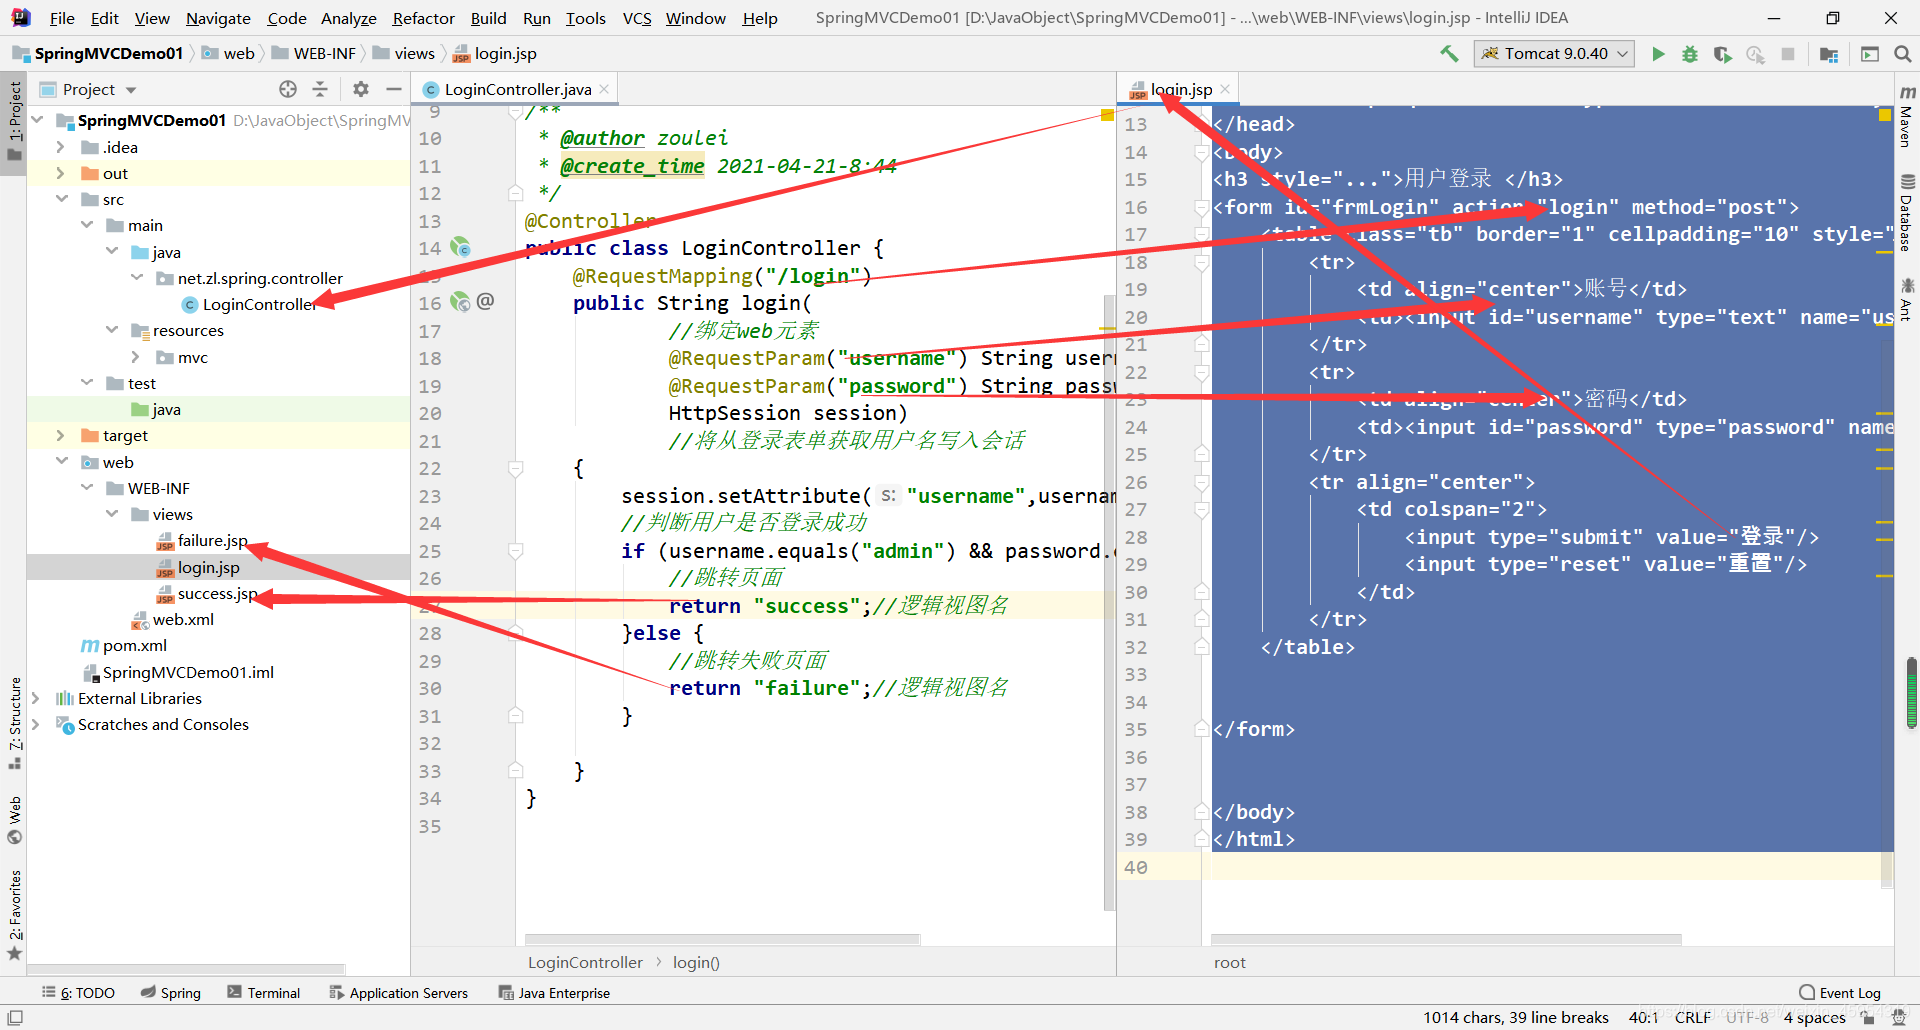Screen dimensions: 1920x1030
Task: Open the Favorites tool window
Action: [x=15, y=915]
